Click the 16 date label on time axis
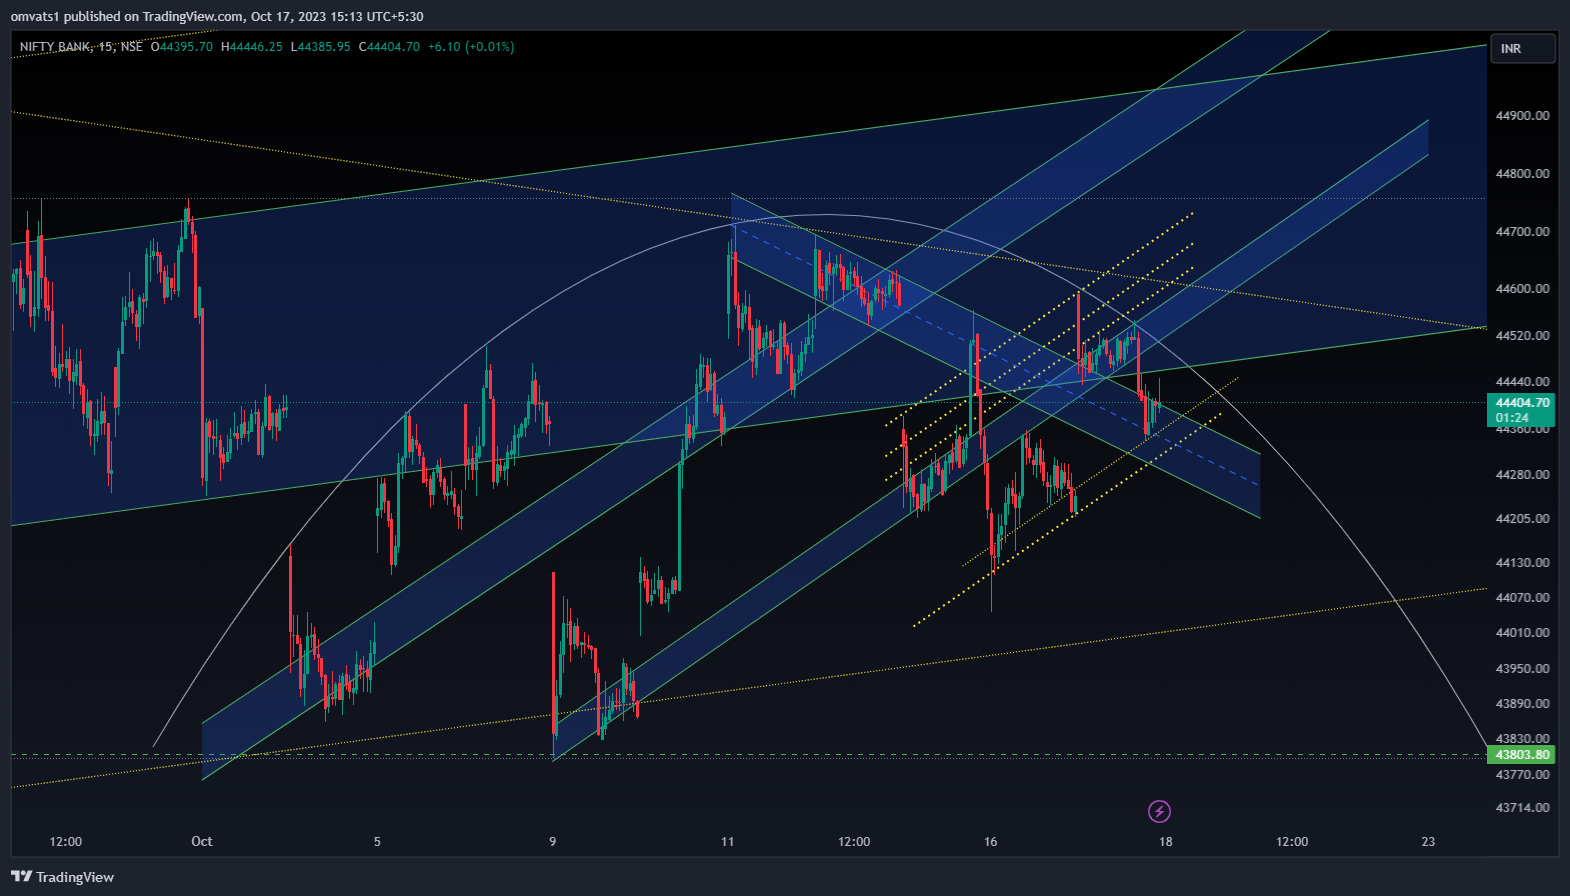Viewport: 1570px width, 896px height. click(990, 841)
